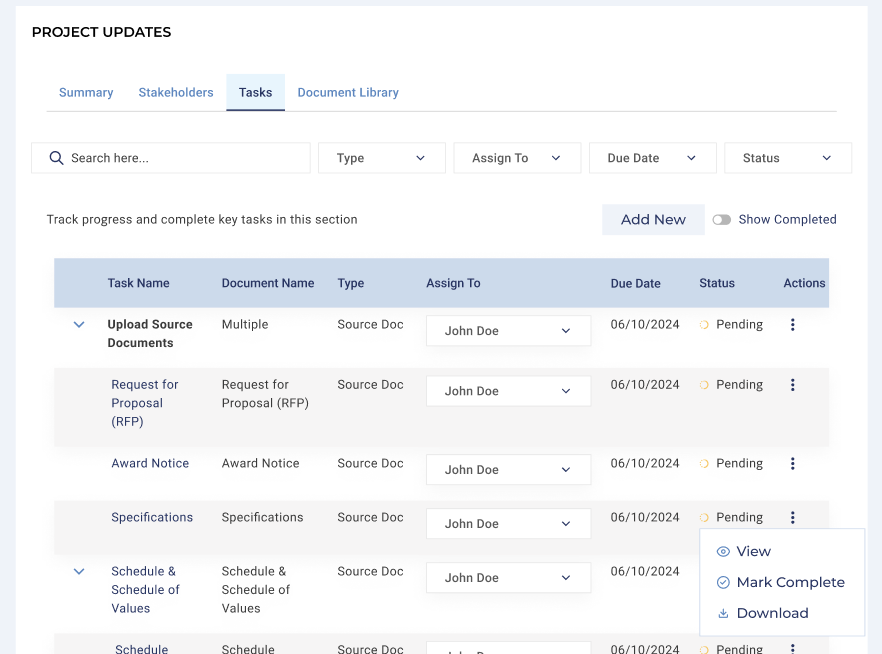Open the Due Date filter dropdown

pyautogui.click(x=652, y=158)
